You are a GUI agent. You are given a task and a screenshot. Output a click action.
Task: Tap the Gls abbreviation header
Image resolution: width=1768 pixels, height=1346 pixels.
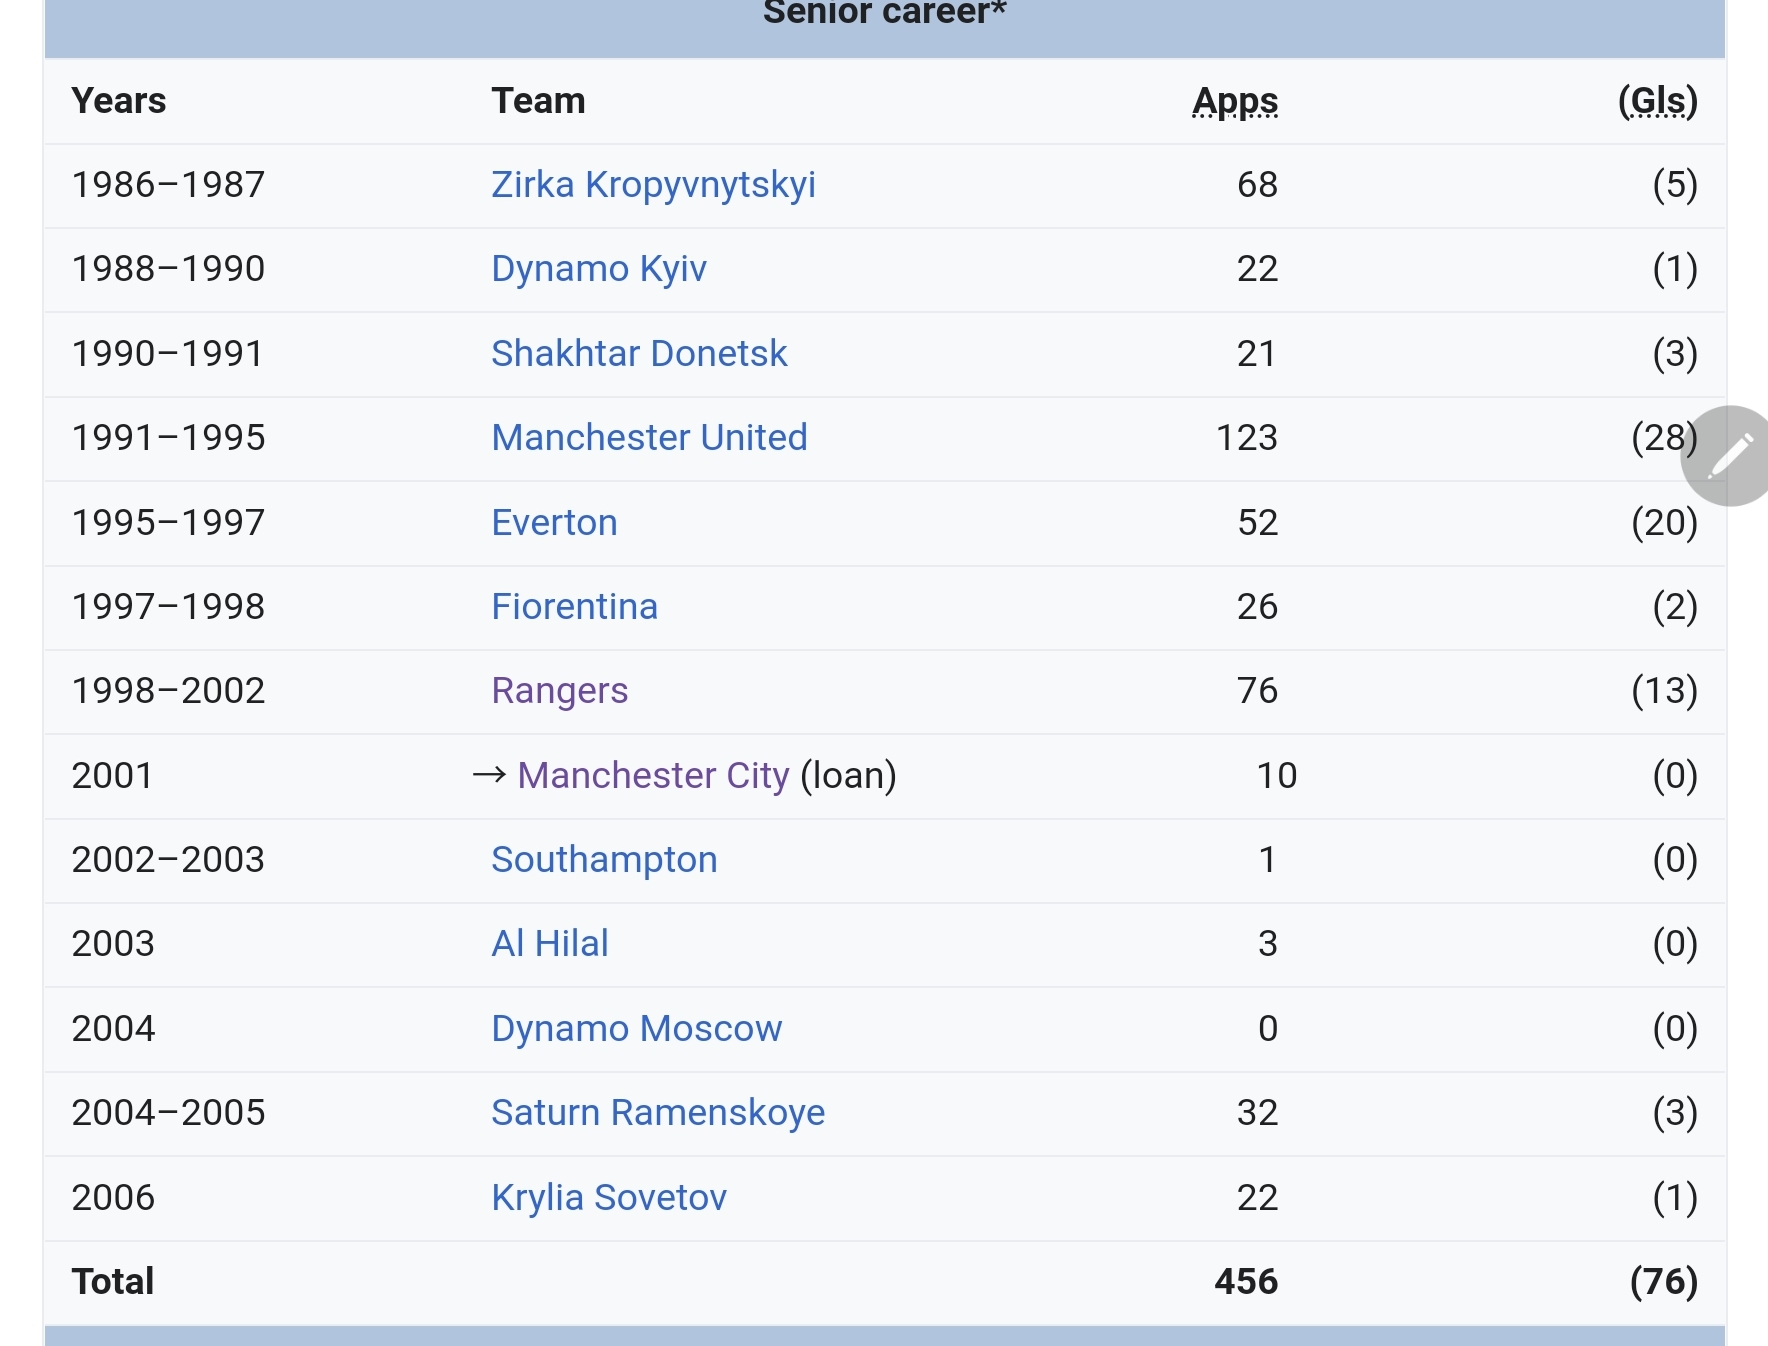[1657, 101]
